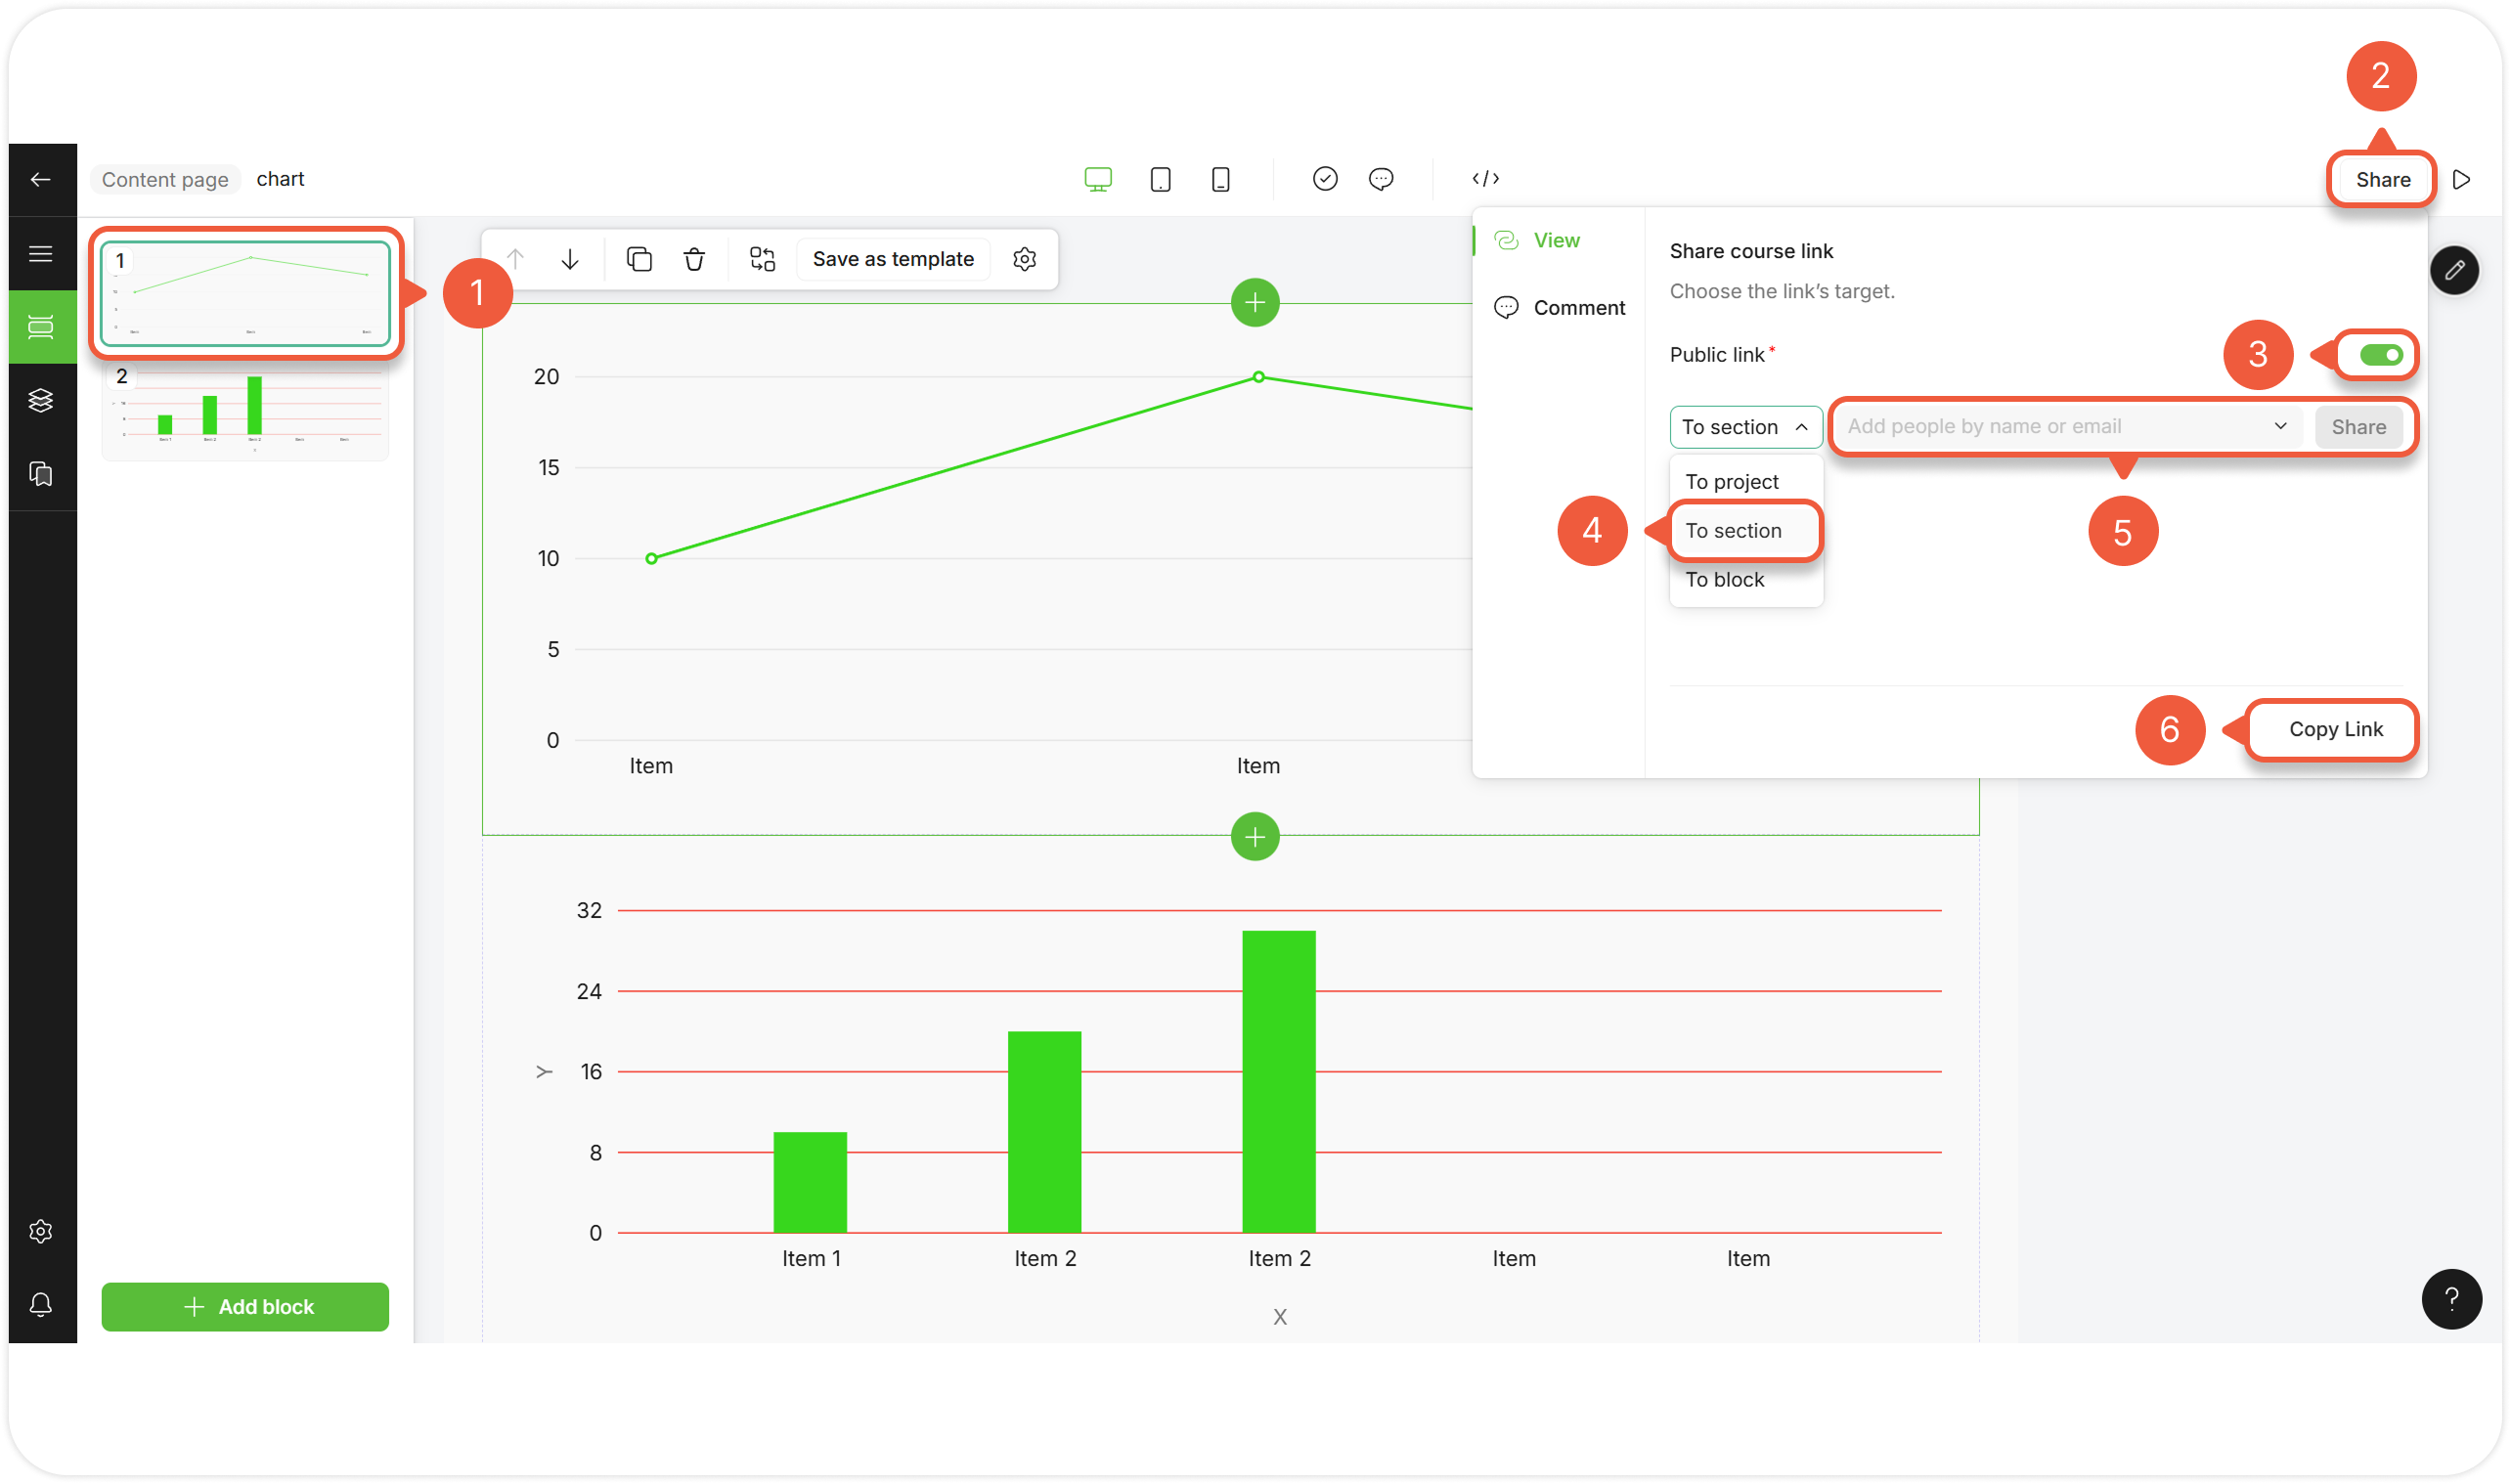Select To block option
The image size is (2511, 1484).
tap(1725, 580)
